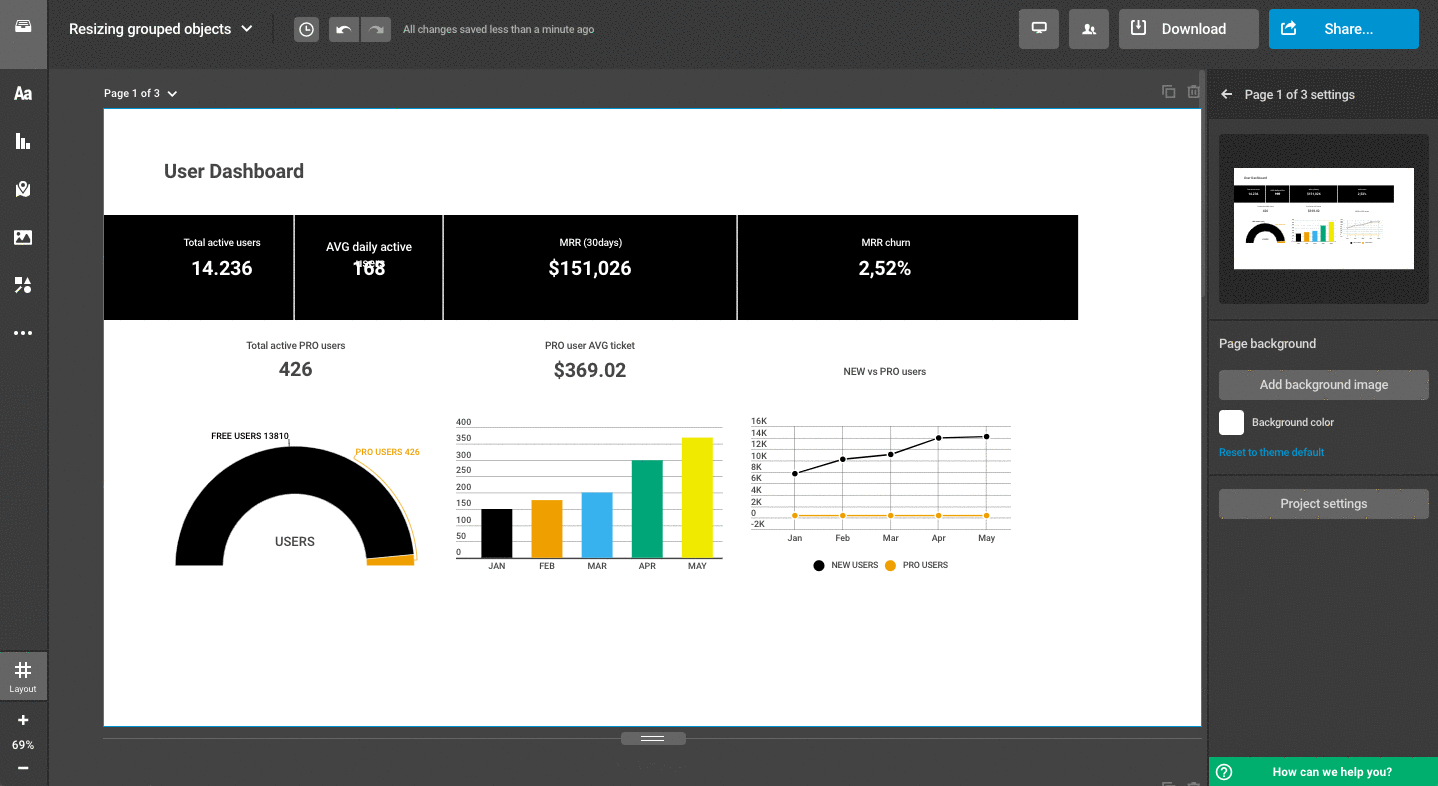
Task: Go back from page settings panel
Action: coord(1227,94)
